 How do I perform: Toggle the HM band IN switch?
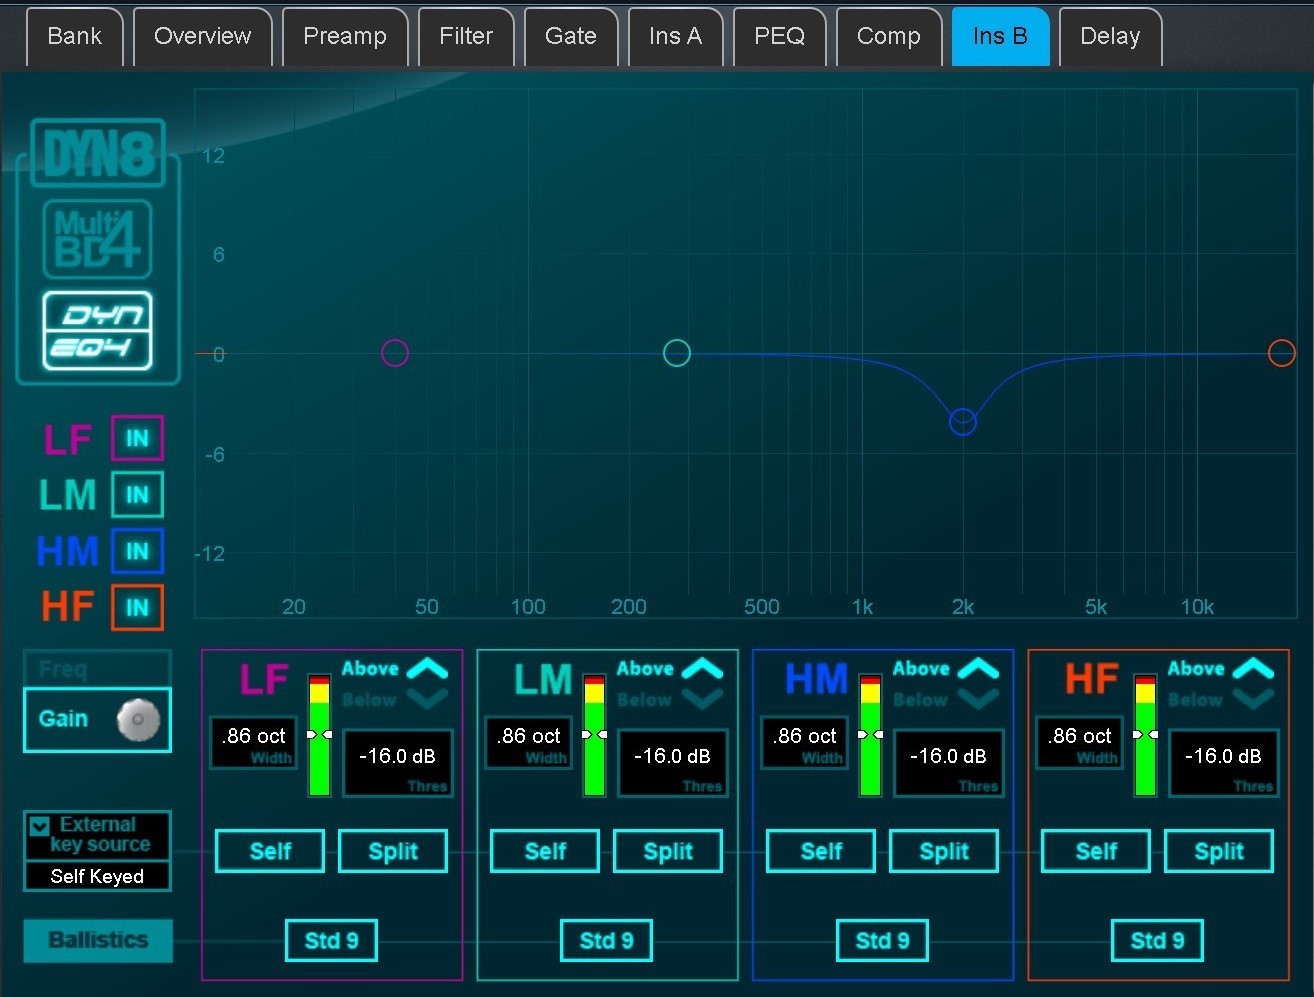137,551
